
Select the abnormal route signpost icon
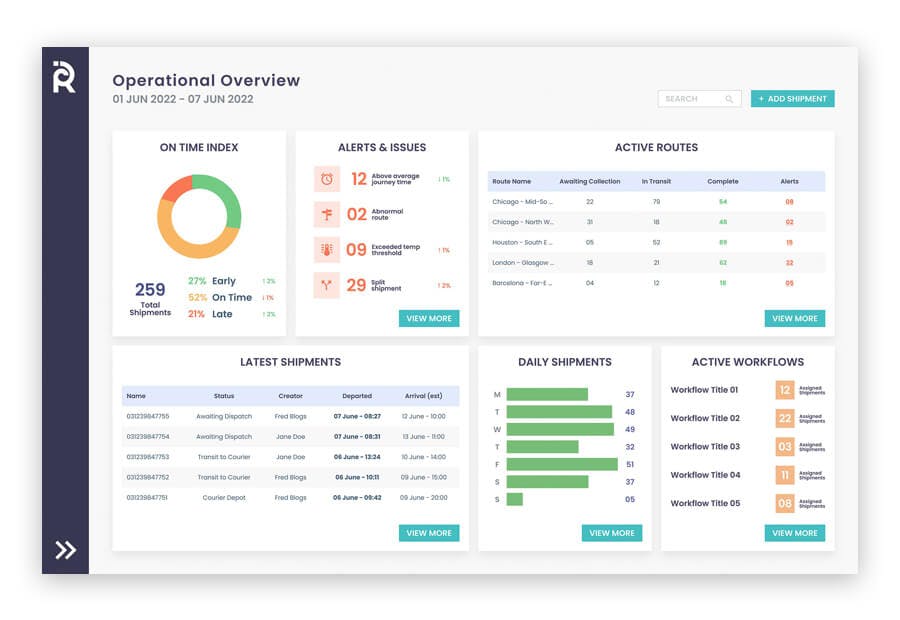pos(327,214)
